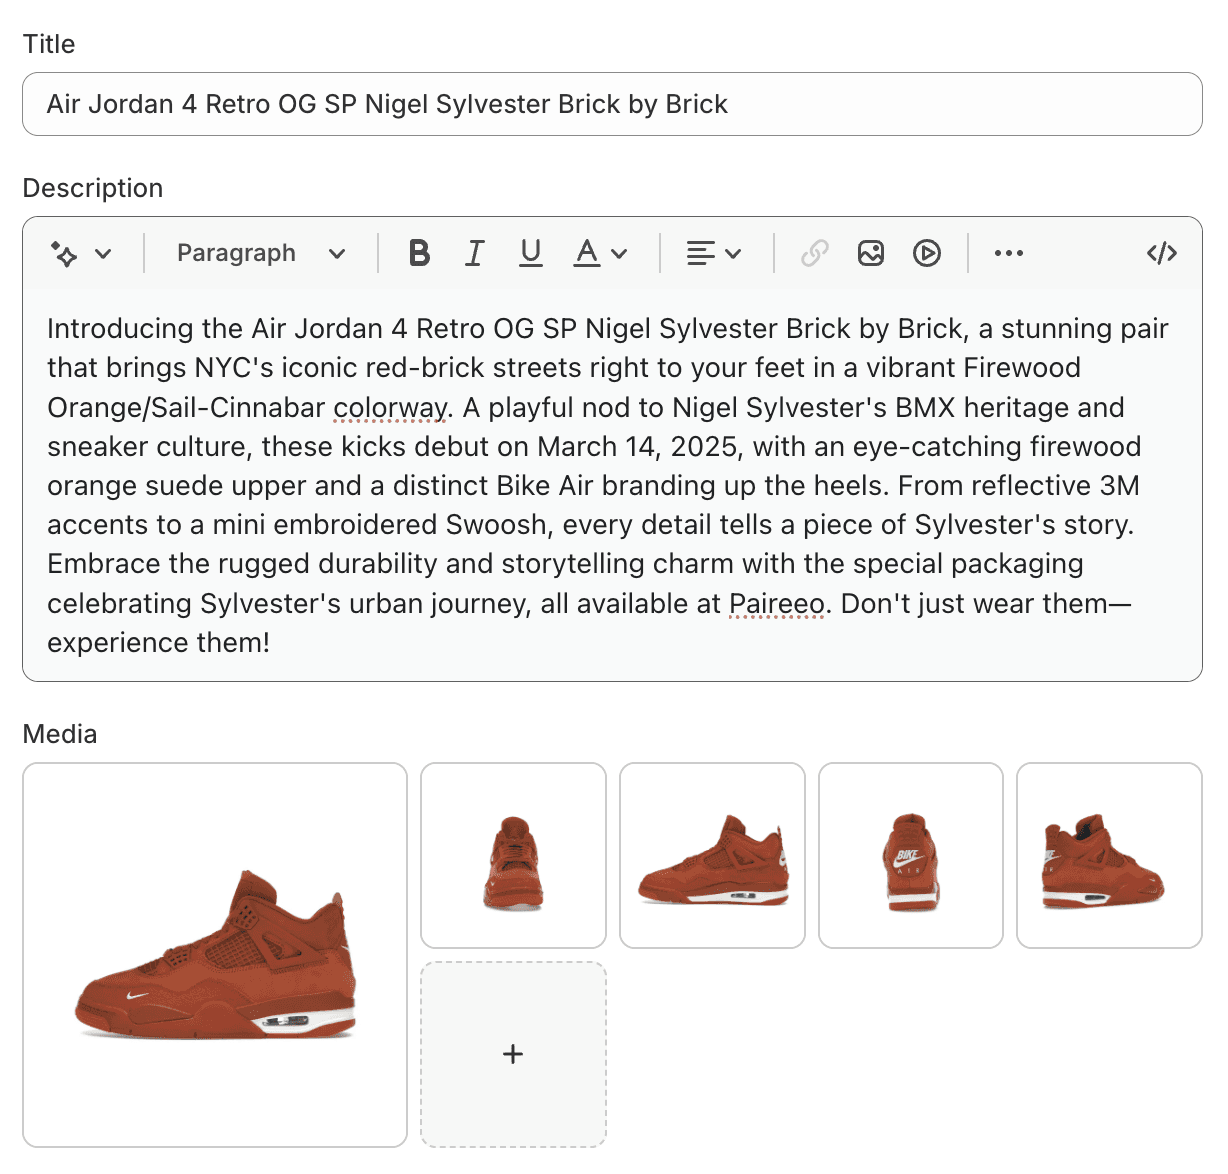Click the 'Title' field label
Screen dimensions: 1228x1174
pos(49,44)
